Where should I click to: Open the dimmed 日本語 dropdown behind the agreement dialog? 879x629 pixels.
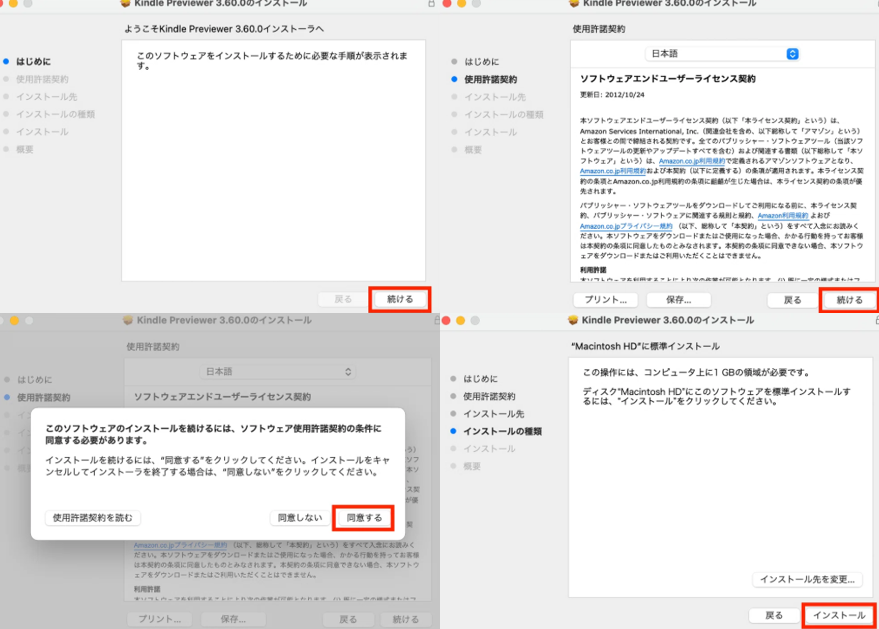[x=278, y=372]
